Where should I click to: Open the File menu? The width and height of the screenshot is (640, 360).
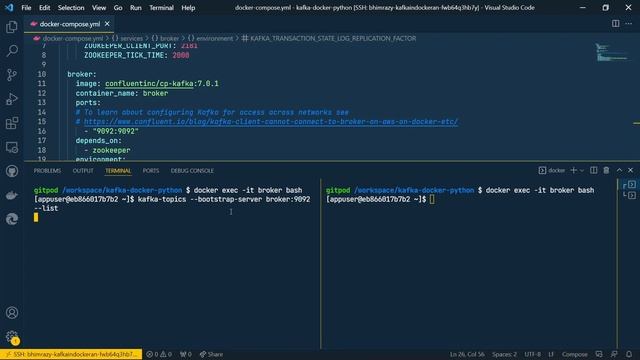26,8
